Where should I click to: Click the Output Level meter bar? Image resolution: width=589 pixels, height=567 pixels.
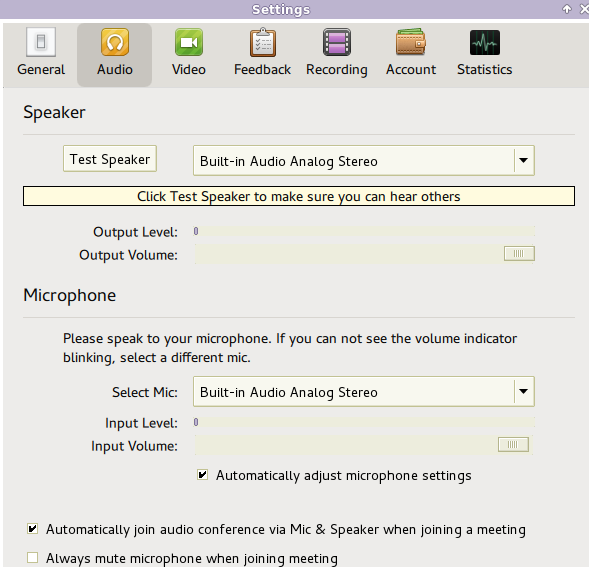364,231
